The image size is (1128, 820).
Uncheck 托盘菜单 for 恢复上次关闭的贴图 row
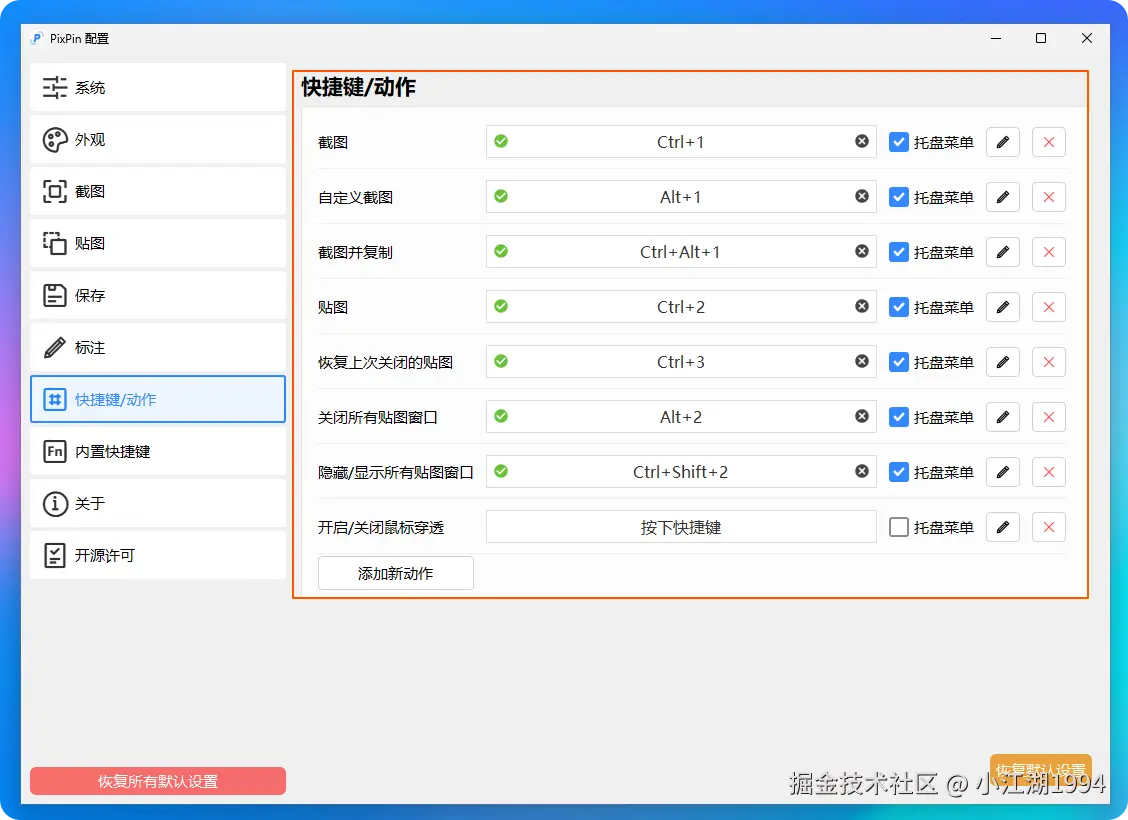(x=899, y=362)
